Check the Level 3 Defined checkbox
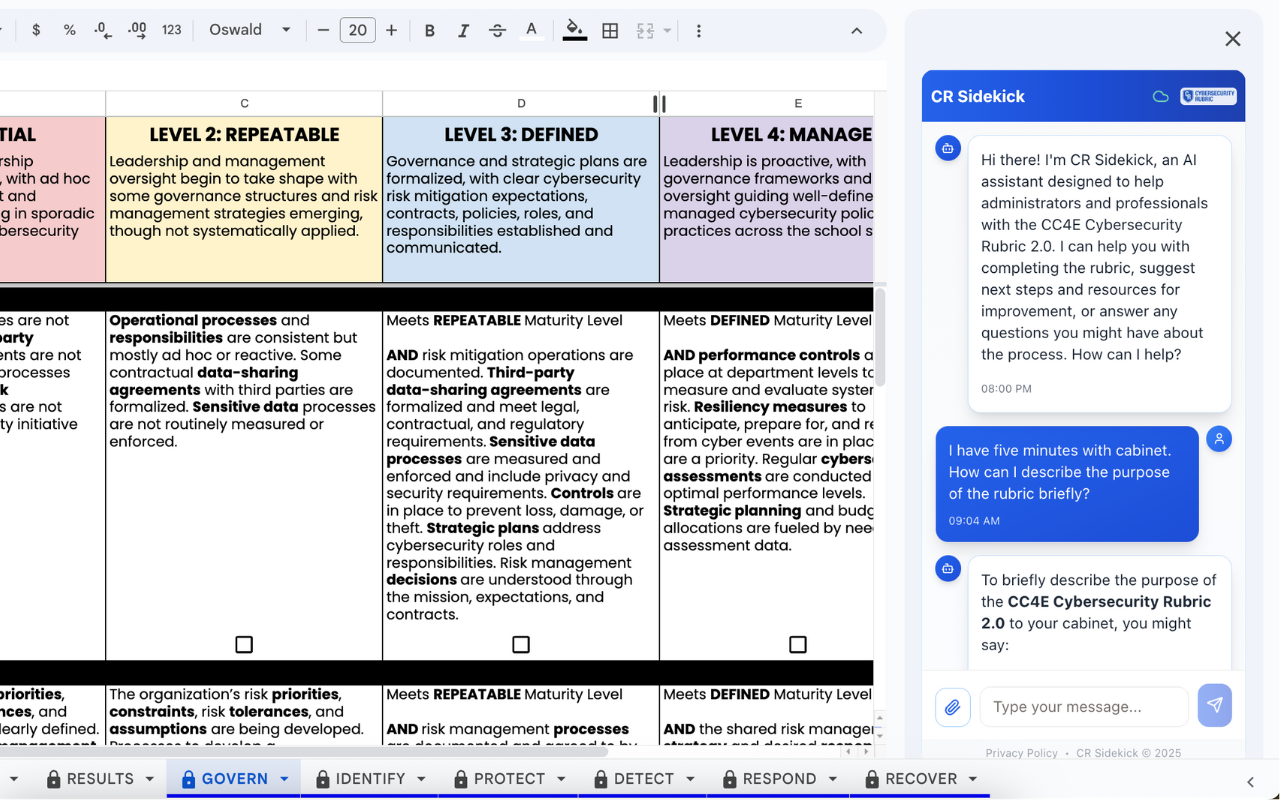 tap(521, 645)
